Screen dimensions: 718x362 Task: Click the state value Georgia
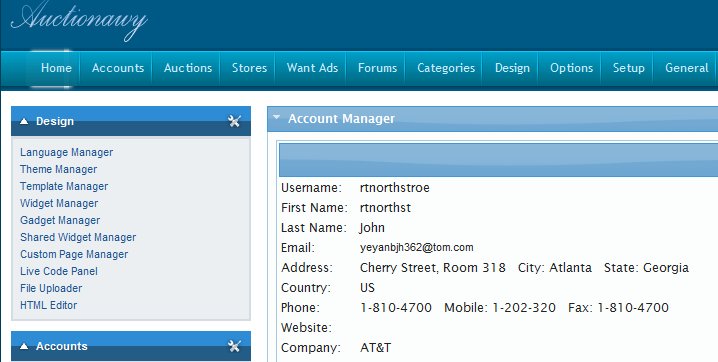[666, 268]
